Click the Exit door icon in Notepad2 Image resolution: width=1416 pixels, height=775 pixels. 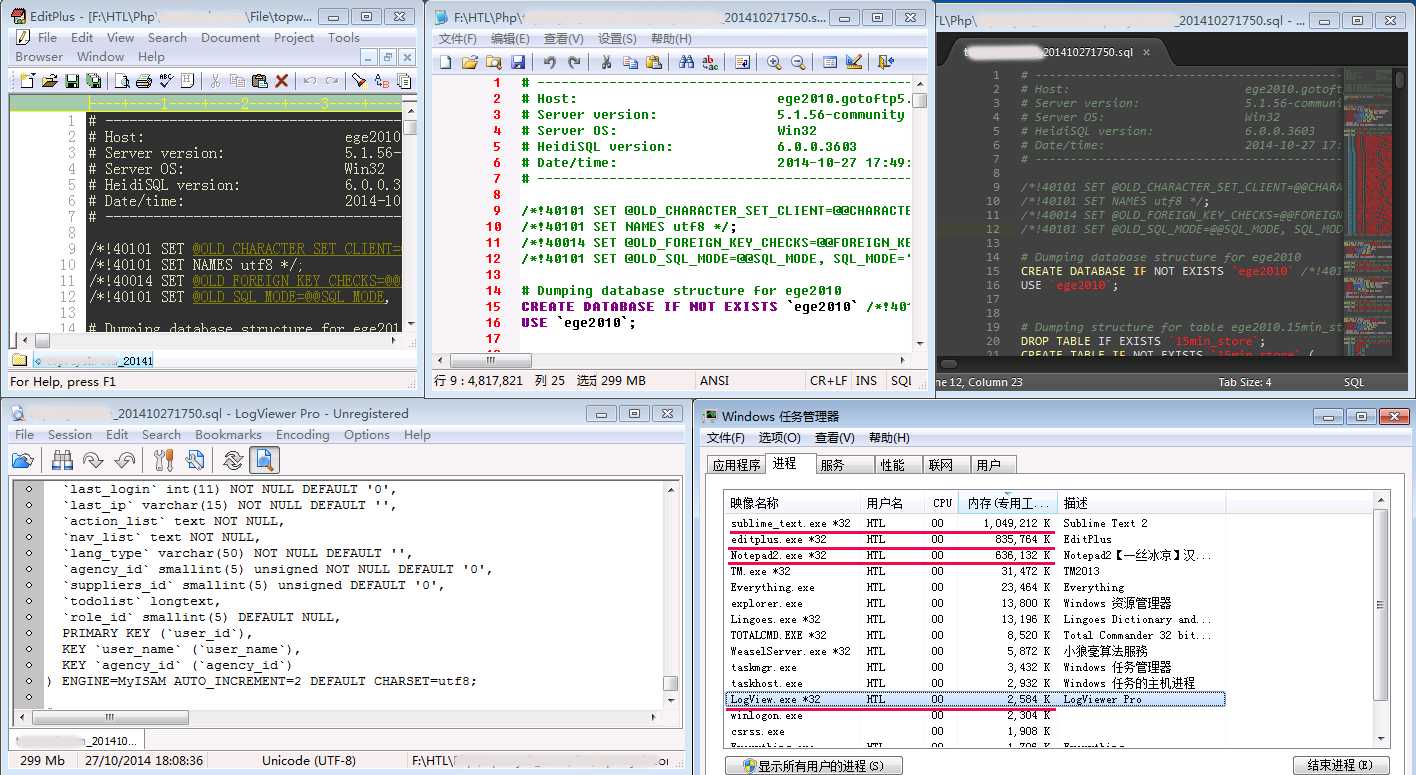[x=885, y=62]
